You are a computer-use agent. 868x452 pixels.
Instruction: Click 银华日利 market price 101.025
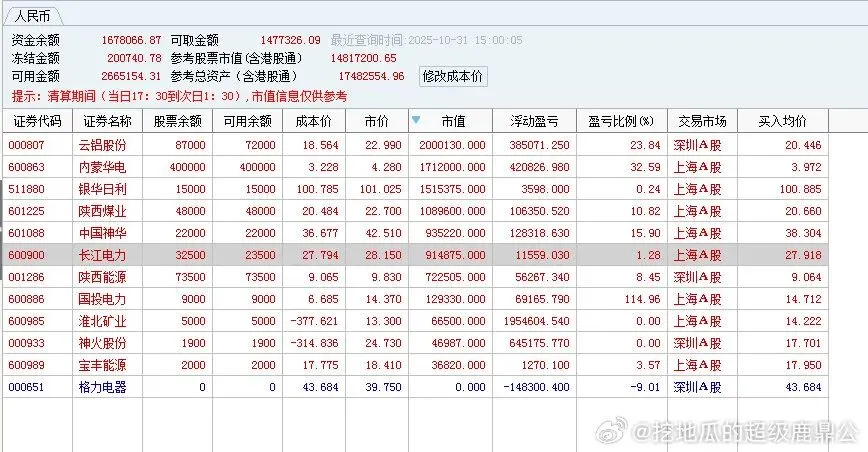(380, 189)
